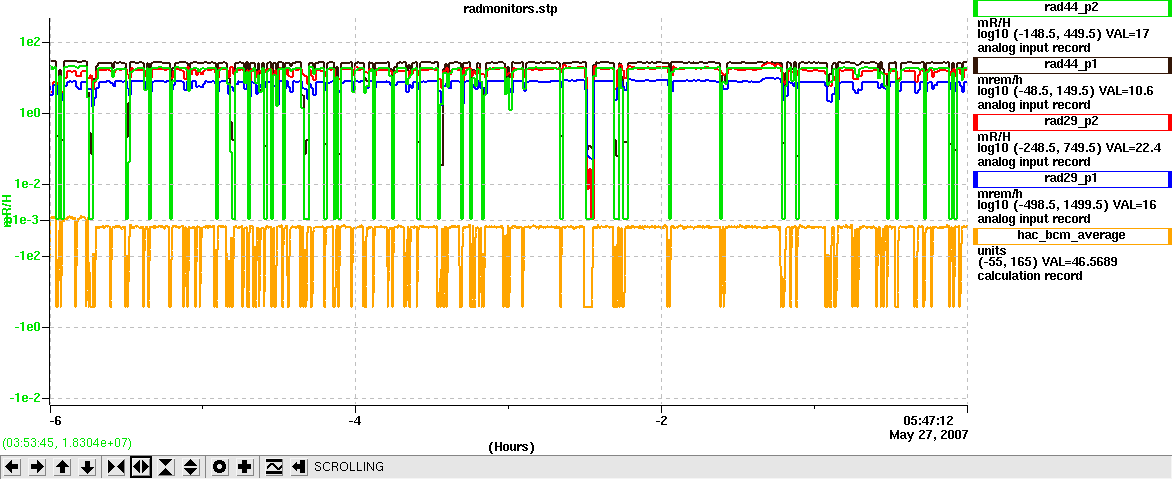The image size is (1172, 479).
Task: Click the -2 x-axis tick label
Action: point(661,421)
